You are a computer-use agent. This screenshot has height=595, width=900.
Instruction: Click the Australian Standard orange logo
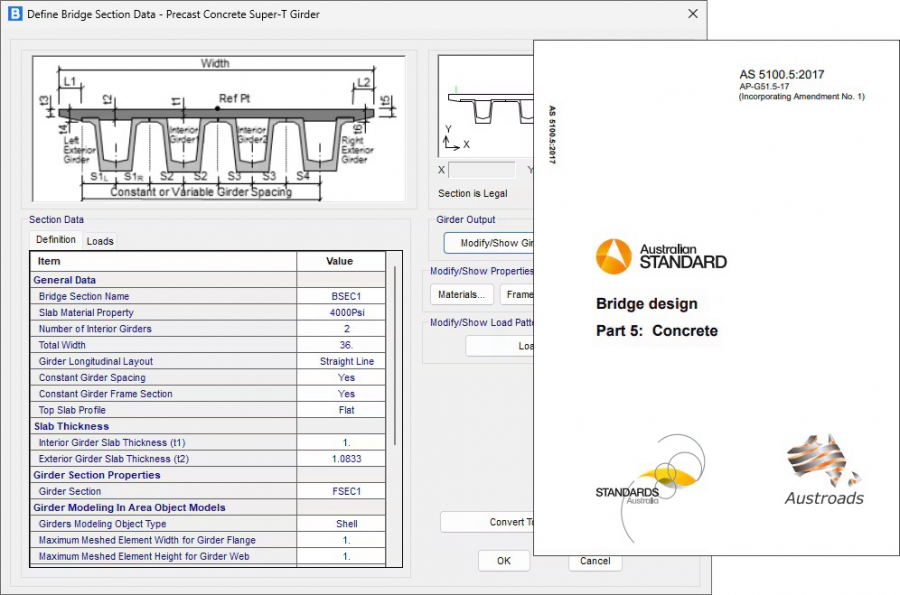[613, 257]
